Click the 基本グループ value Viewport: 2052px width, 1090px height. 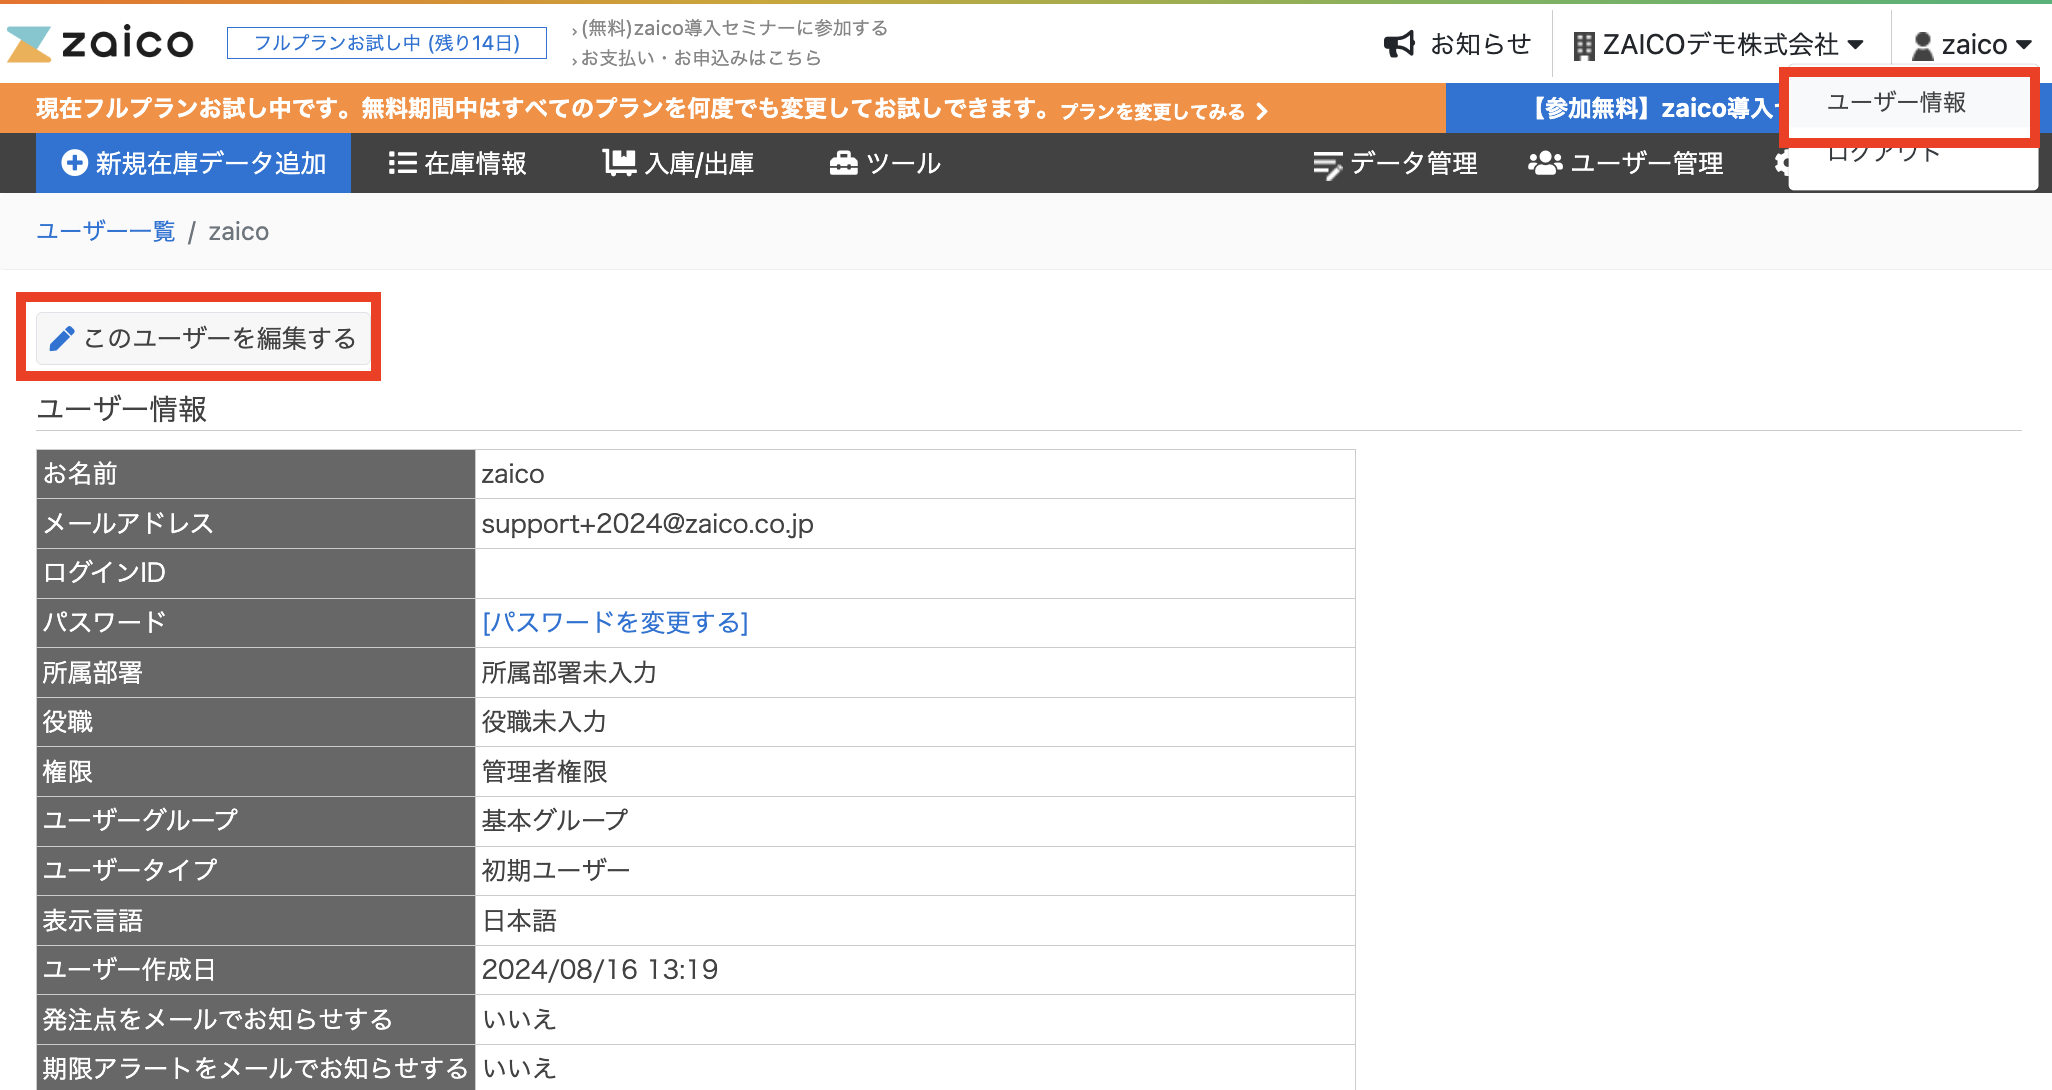[x=555, y=820]
